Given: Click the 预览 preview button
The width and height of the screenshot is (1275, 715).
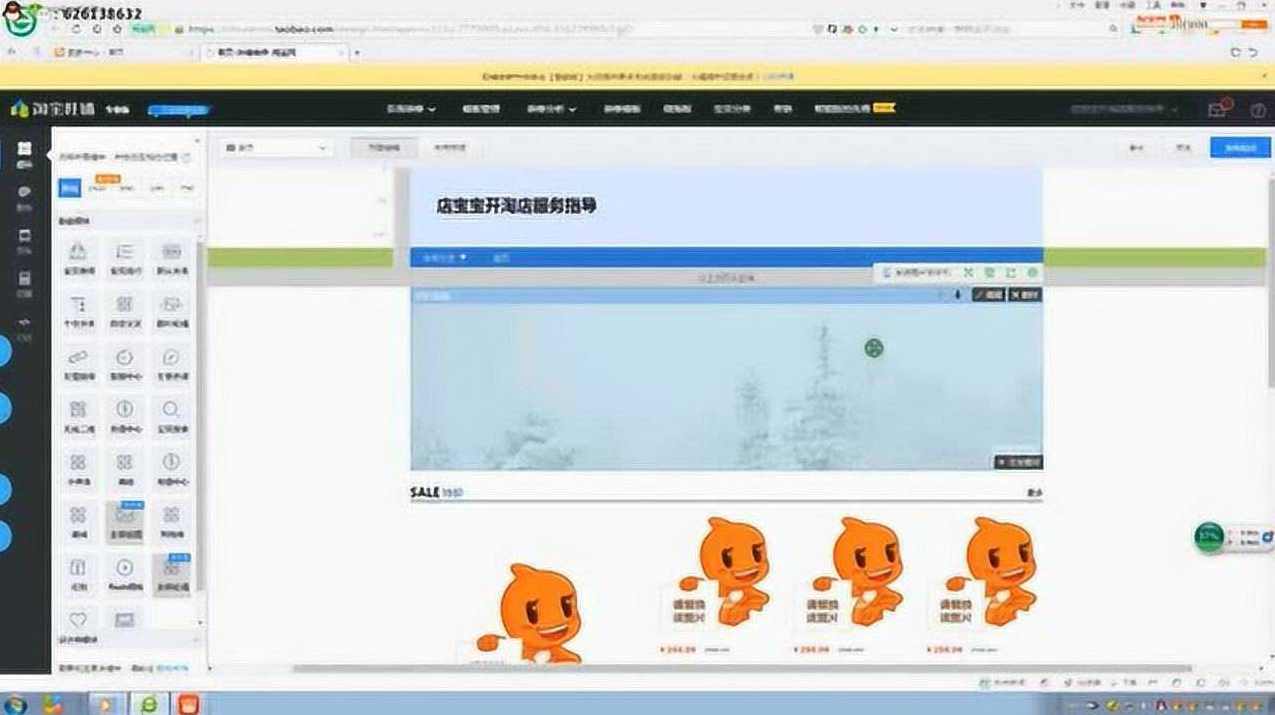Looking at the screenshot, I should click(1184, 148).
